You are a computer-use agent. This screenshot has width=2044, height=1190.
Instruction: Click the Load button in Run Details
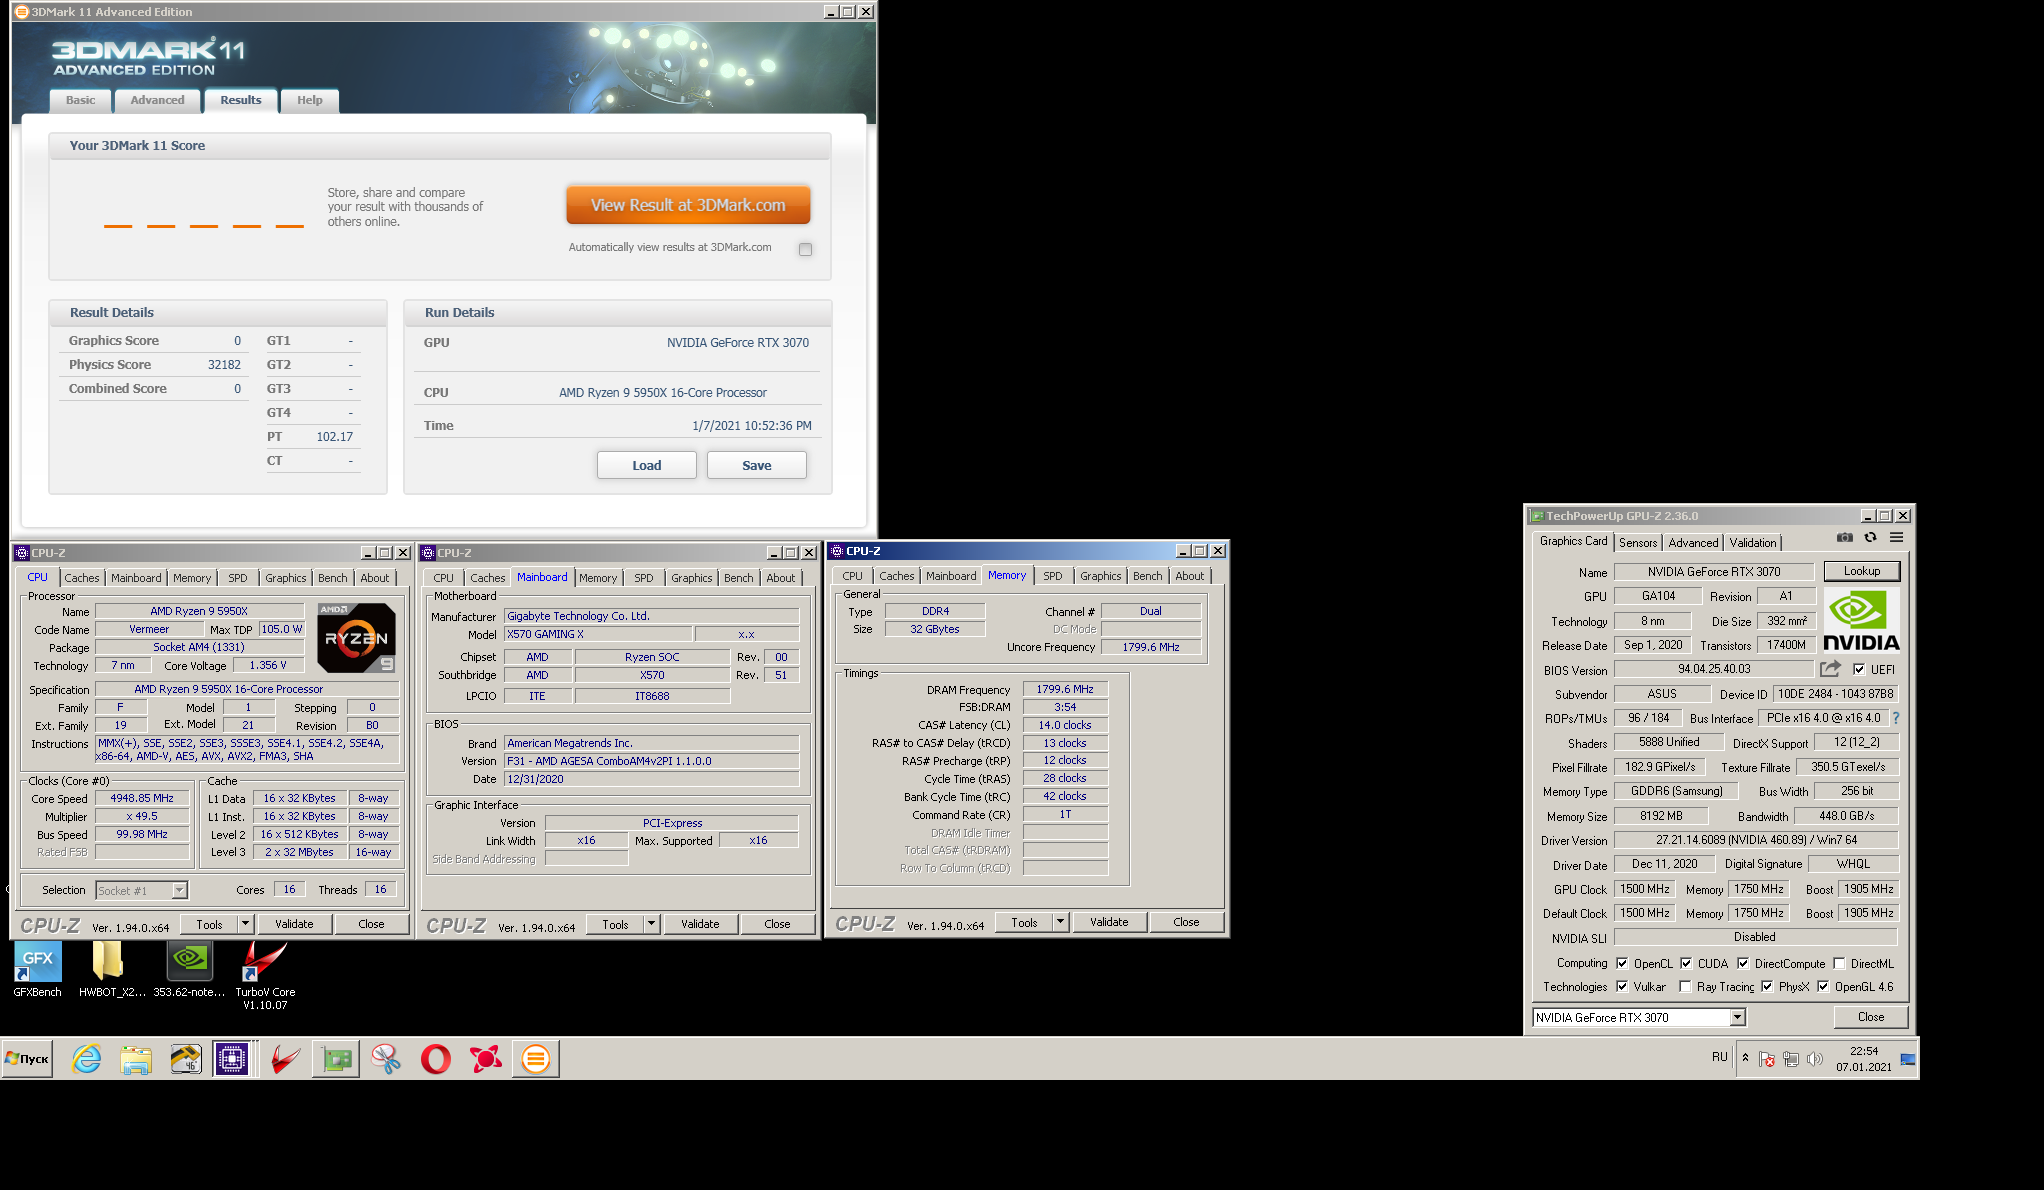(x=647, y=465)
